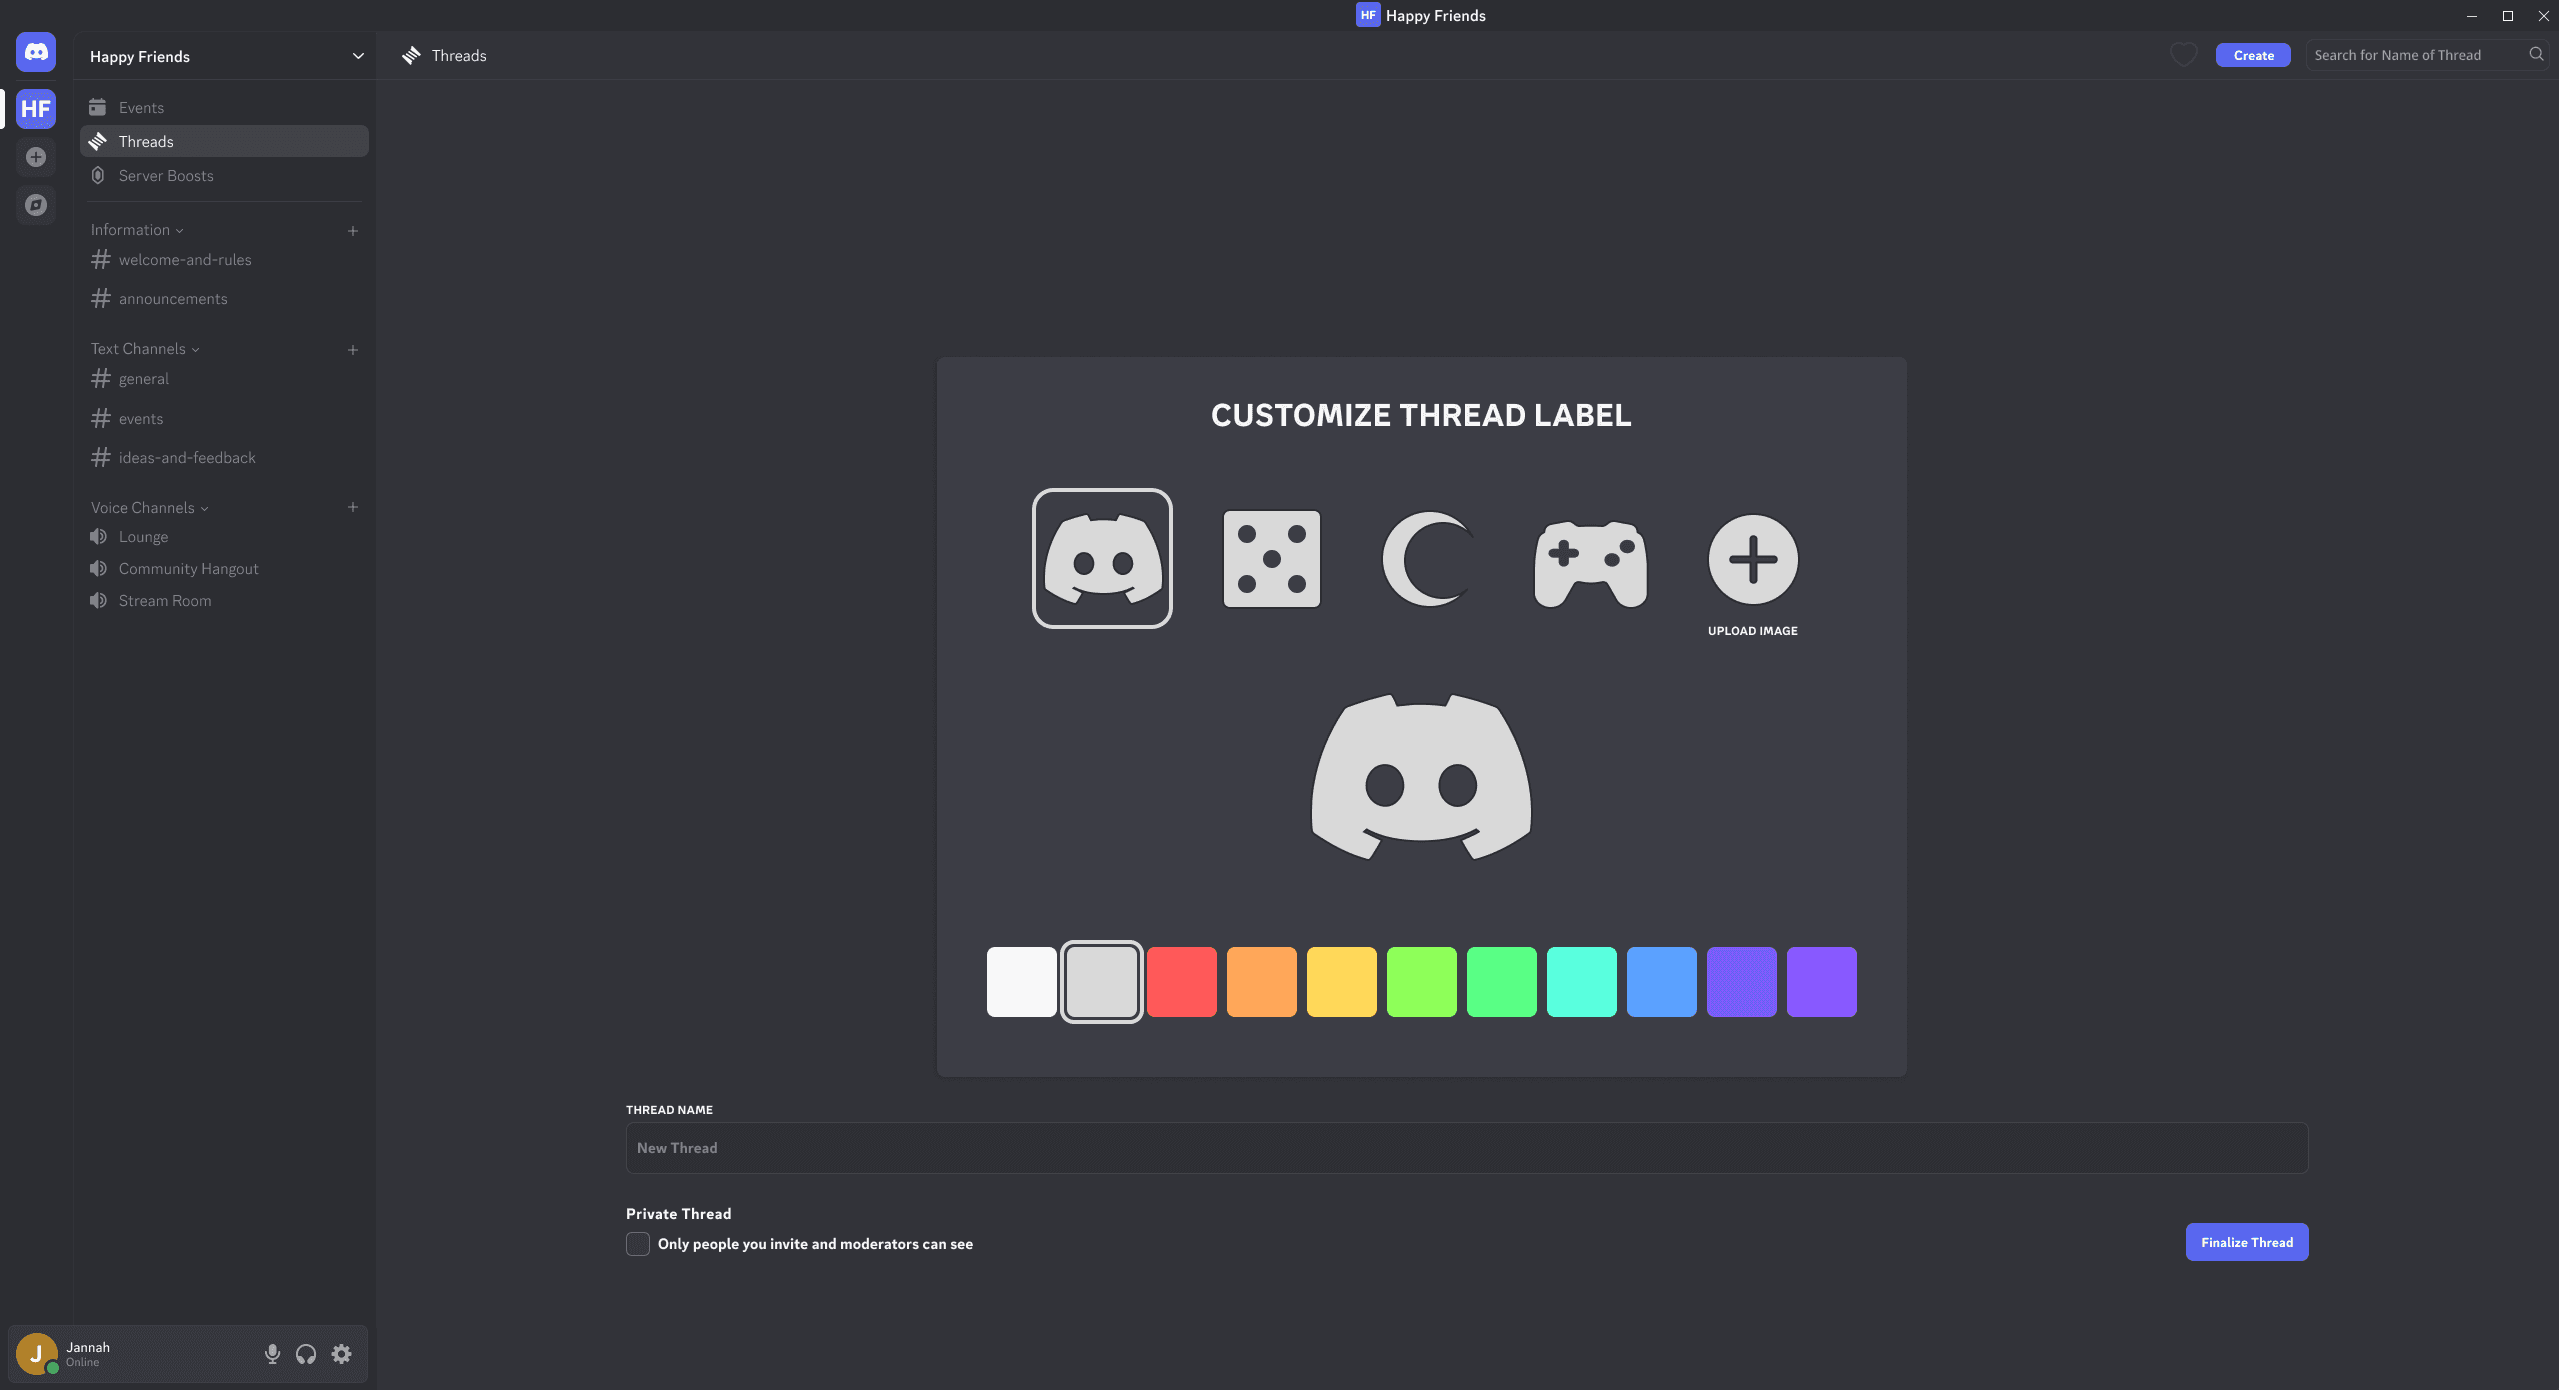
Task: Open Discord home direct messages icon
Action: pos(36,52)
